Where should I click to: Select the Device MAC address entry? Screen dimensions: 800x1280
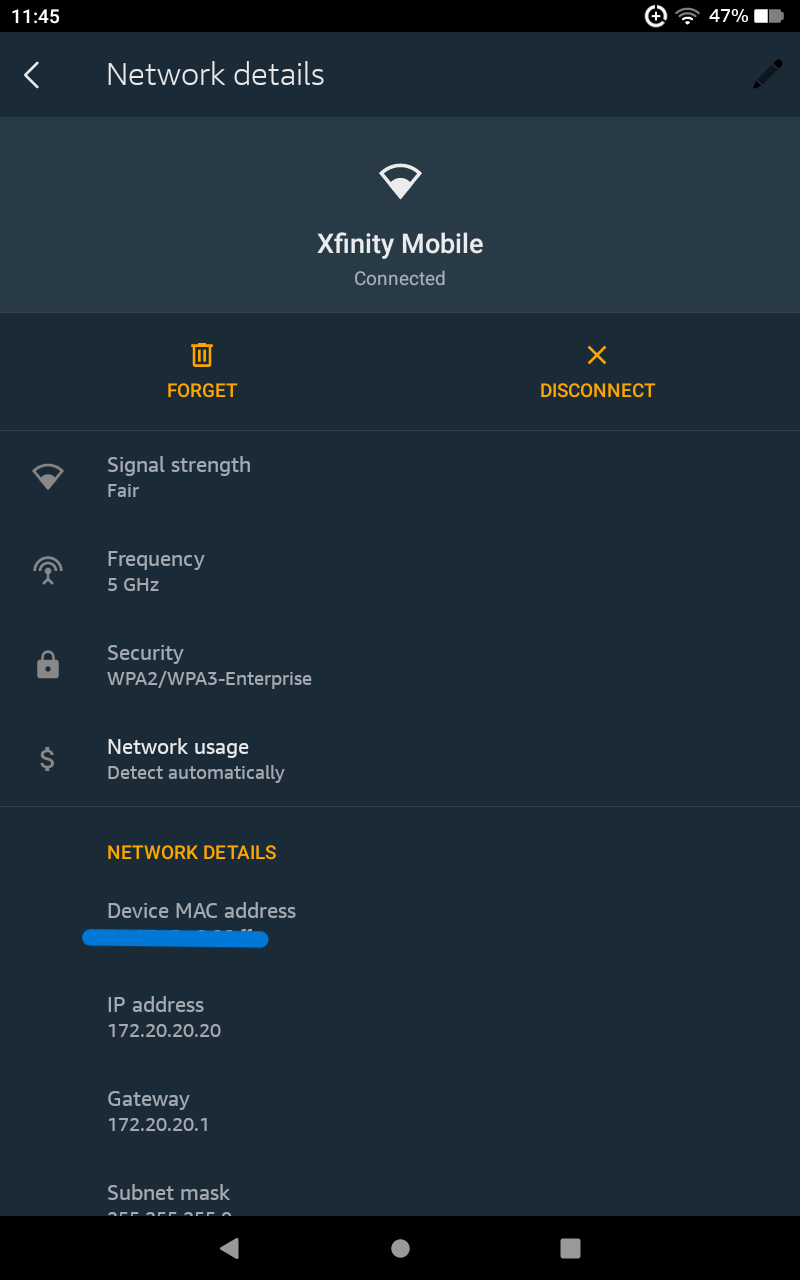[x=400, y=925]
